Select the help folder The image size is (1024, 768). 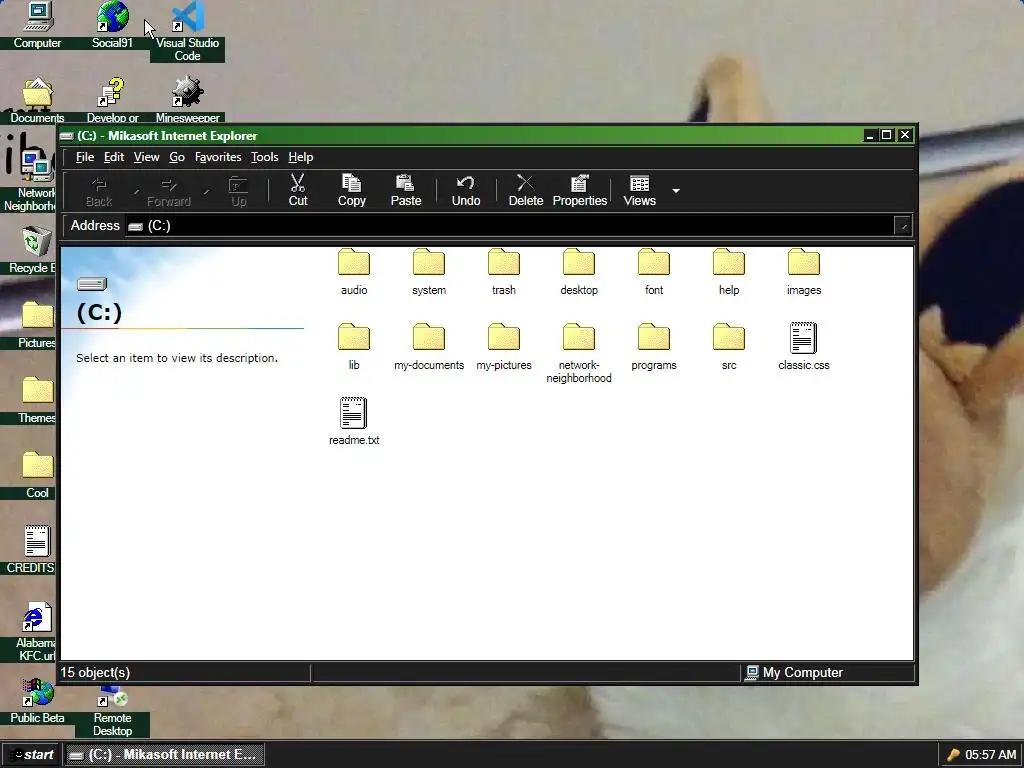click(x=729, y=272)
